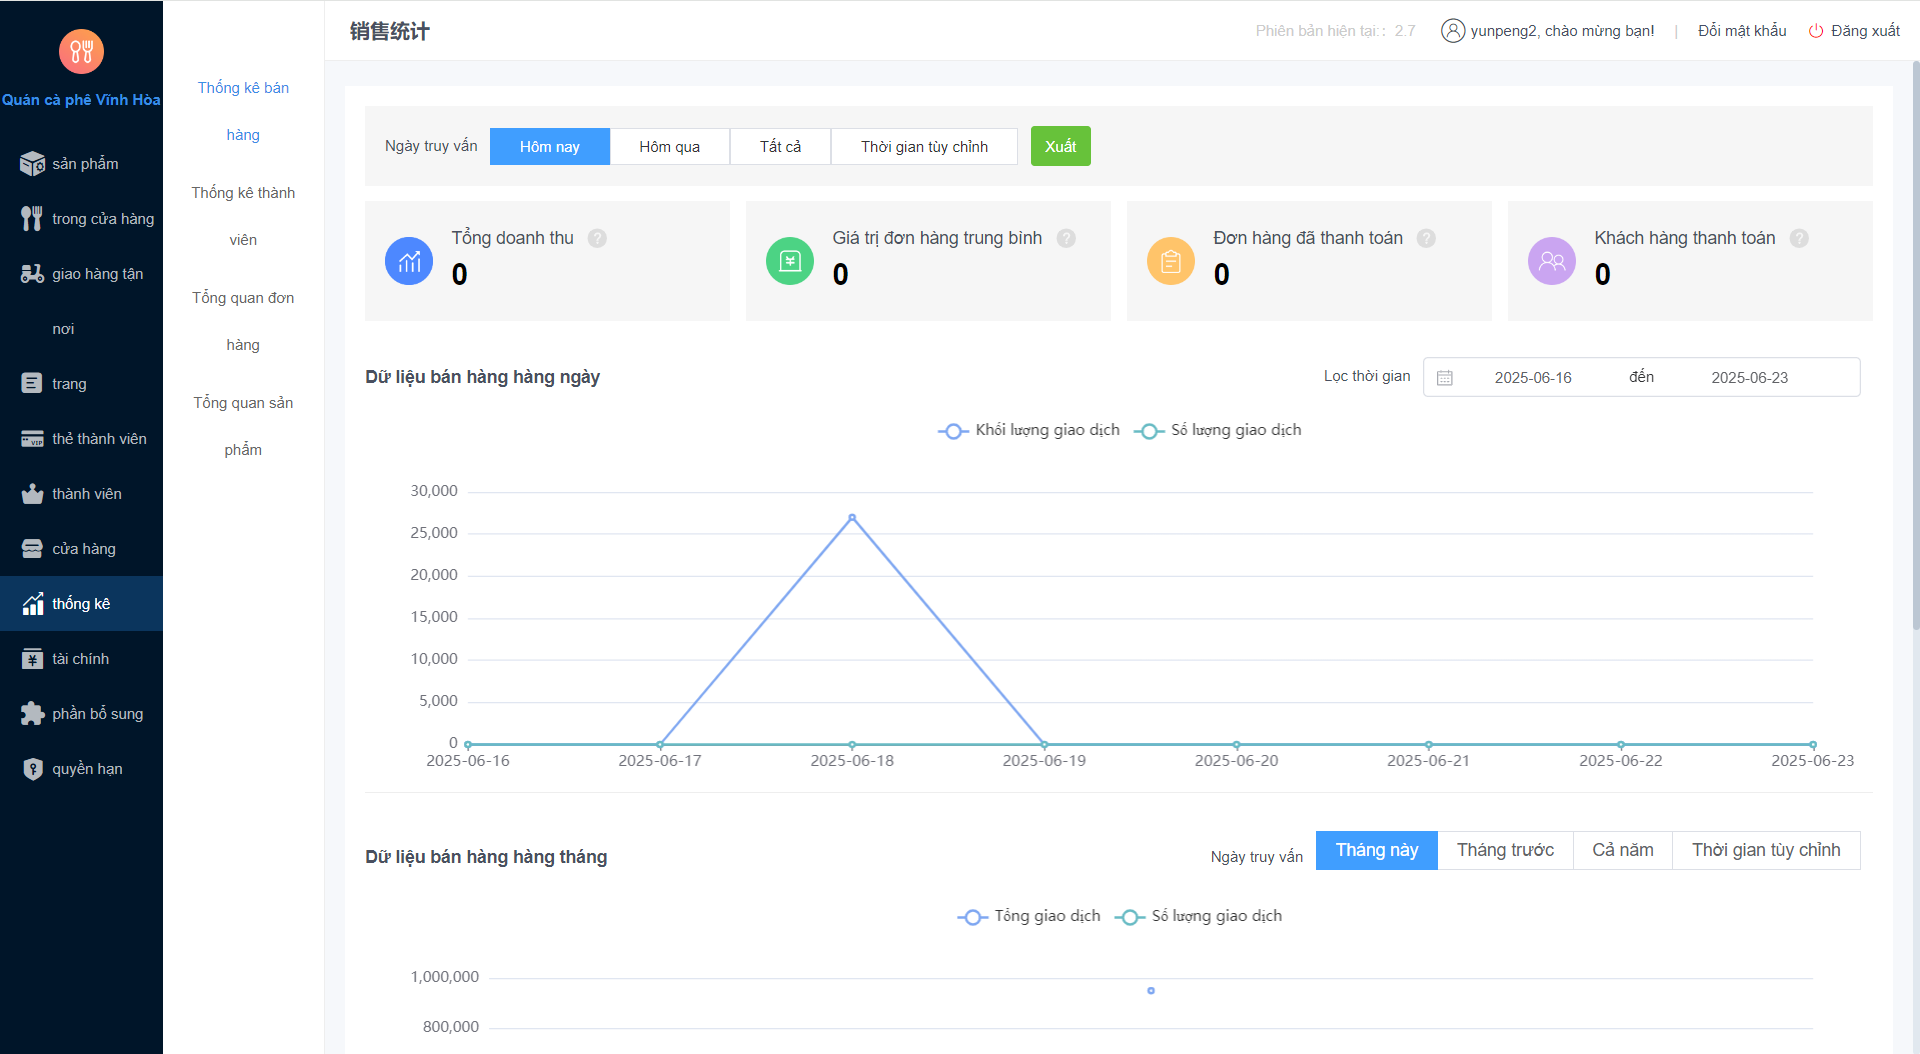Switch to the Hôm qua tab
Image resolution: width=1920 pixels, height=1054 pixels.
(x=669, y=147)
